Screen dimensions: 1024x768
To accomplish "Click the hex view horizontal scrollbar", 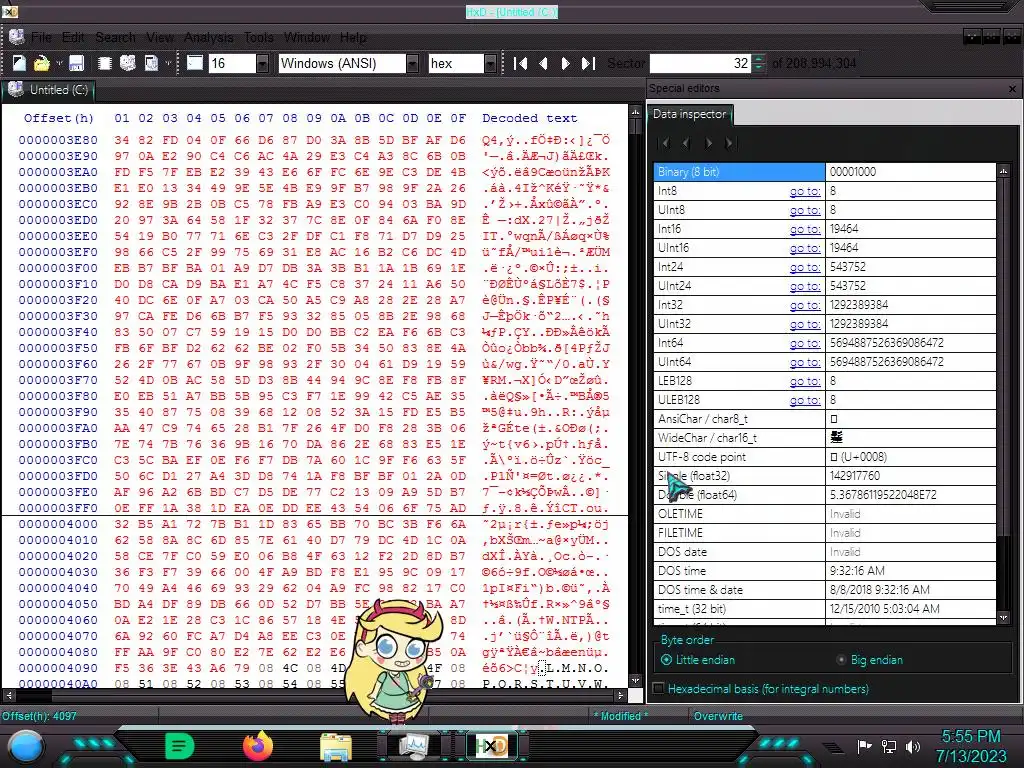I will (x=315, y=696).
